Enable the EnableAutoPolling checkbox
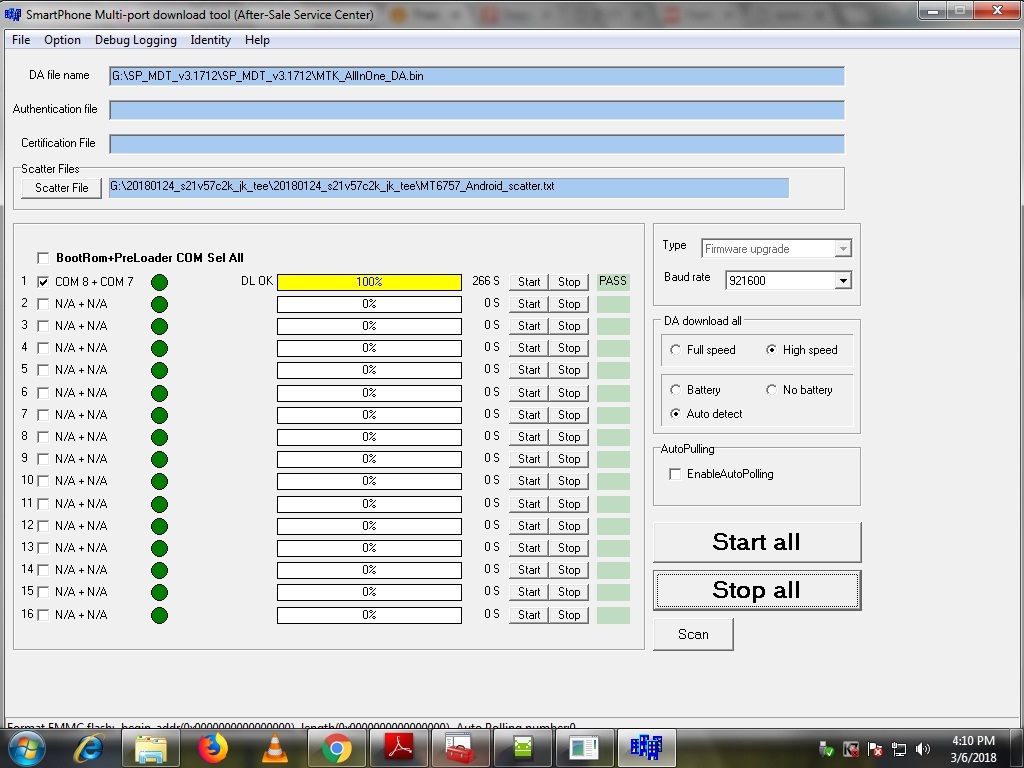The image size is (1024, 768). pyautogui.click(x=675, y=474)
